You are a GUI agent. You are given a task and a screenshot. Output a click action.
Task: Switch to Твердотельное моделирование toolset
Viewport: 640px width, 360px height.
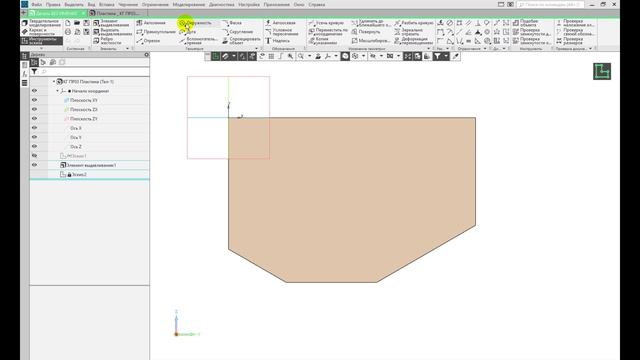point(41,23)
